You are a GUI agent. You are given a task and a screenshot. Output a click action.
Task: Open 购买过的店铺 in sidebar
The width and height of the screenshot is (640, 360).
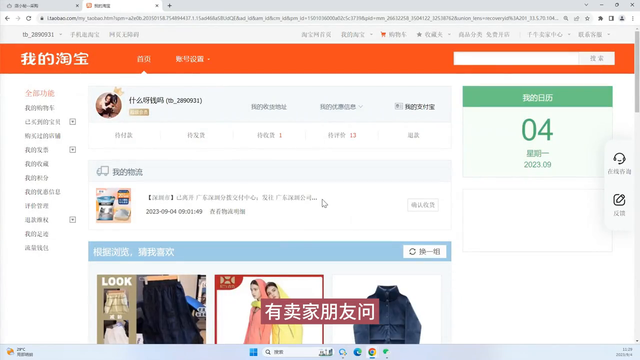[x=42, y=136]
